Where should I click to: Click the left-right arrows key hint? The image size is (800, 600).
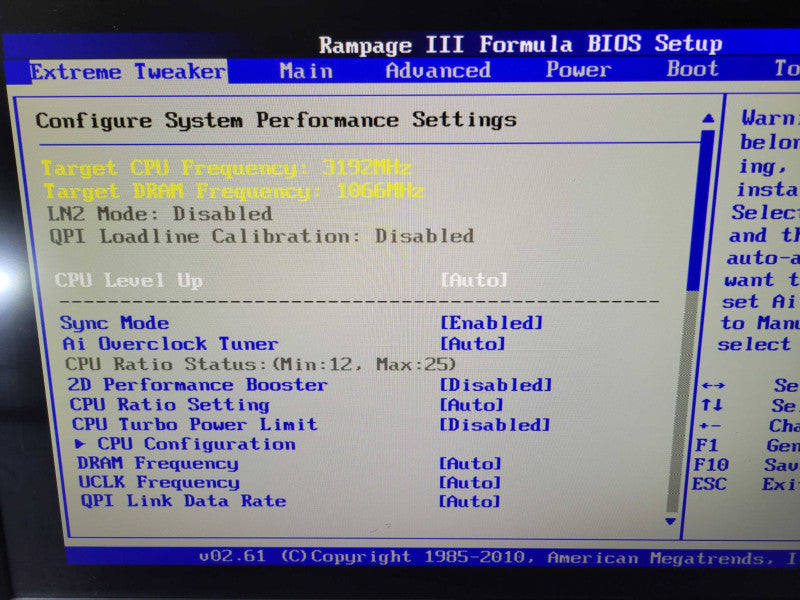[x=713, y=385]
